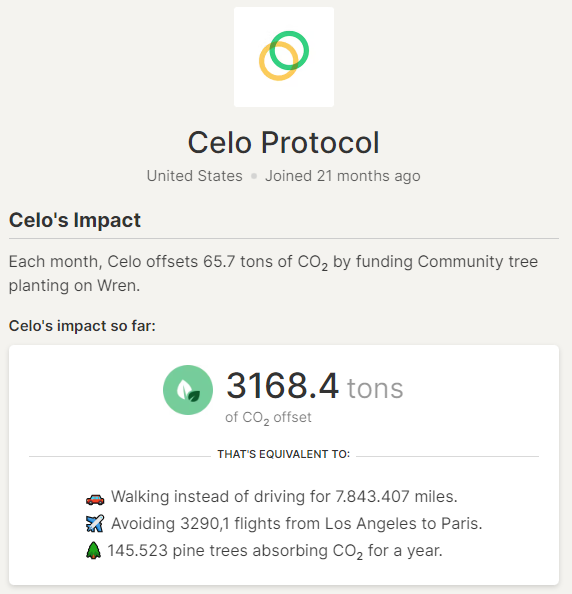Click the Celo Protocol title heading
This screenshot has width=572, height=594.
click(x=284, y=142)
